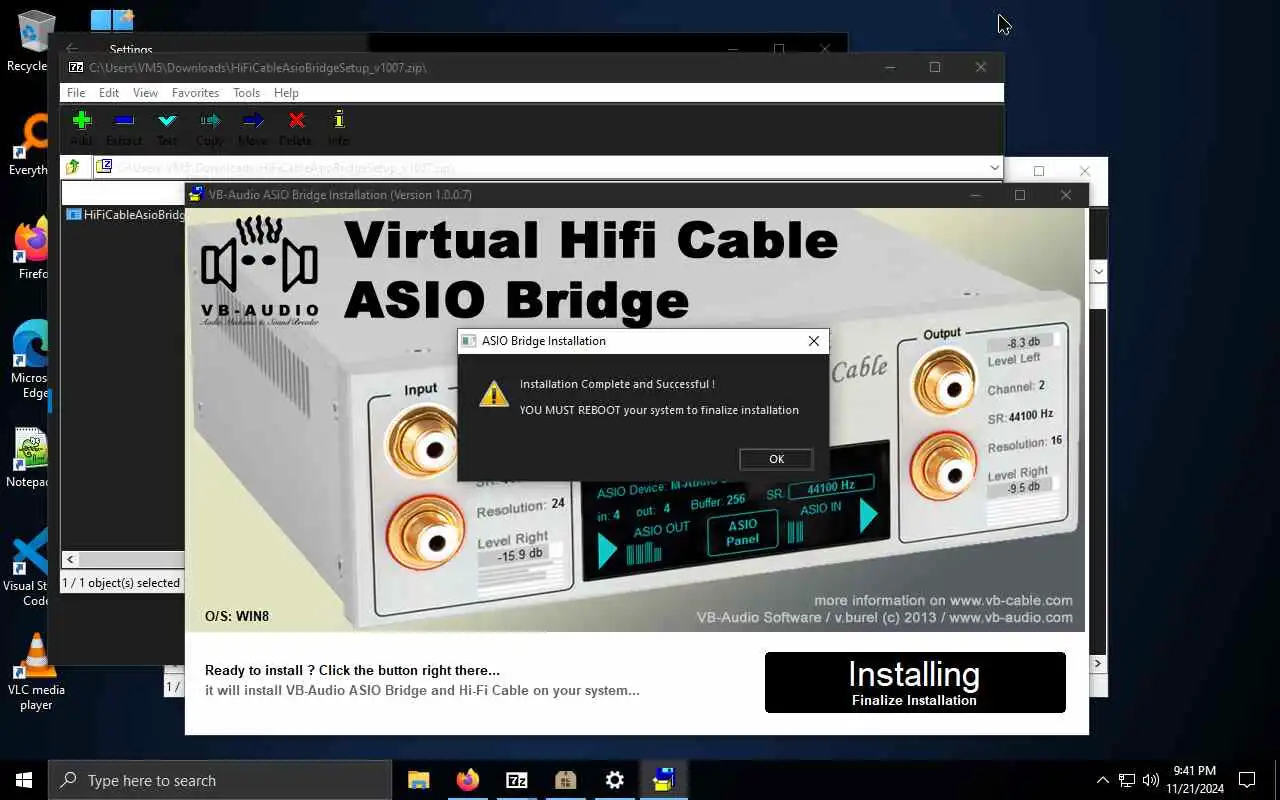Click OK in ASIO Bridge Installation dialog
This screenshot has width=1280, height=800.
[x=776, y=459]
